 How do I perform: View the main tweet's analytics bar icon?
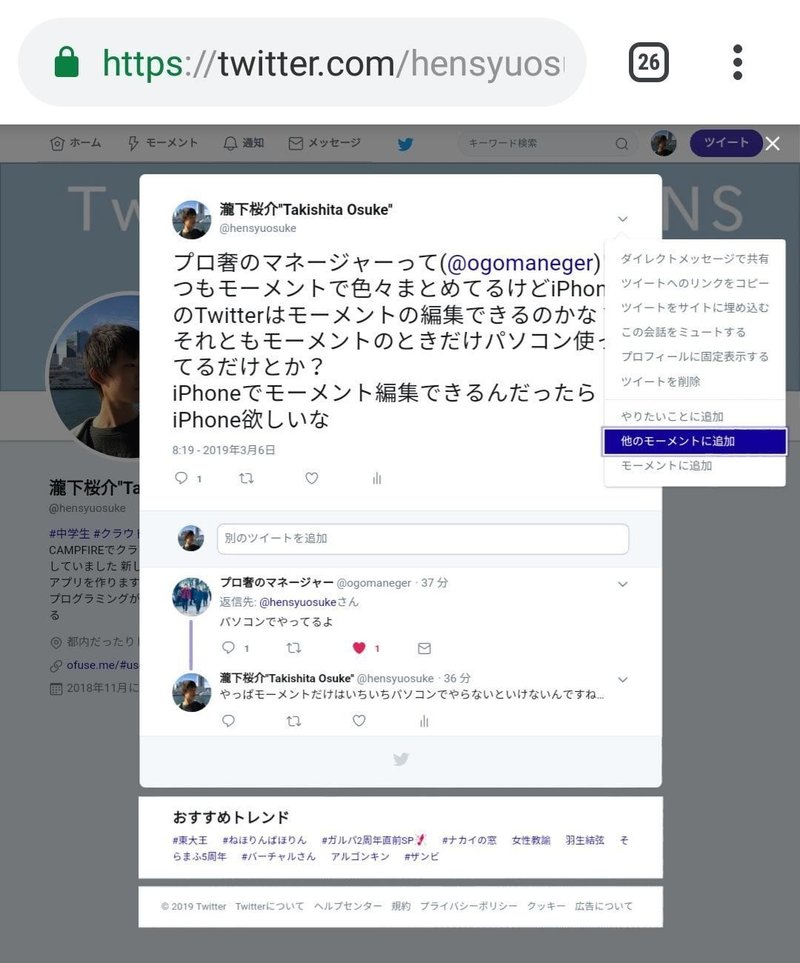coord(377,478)
